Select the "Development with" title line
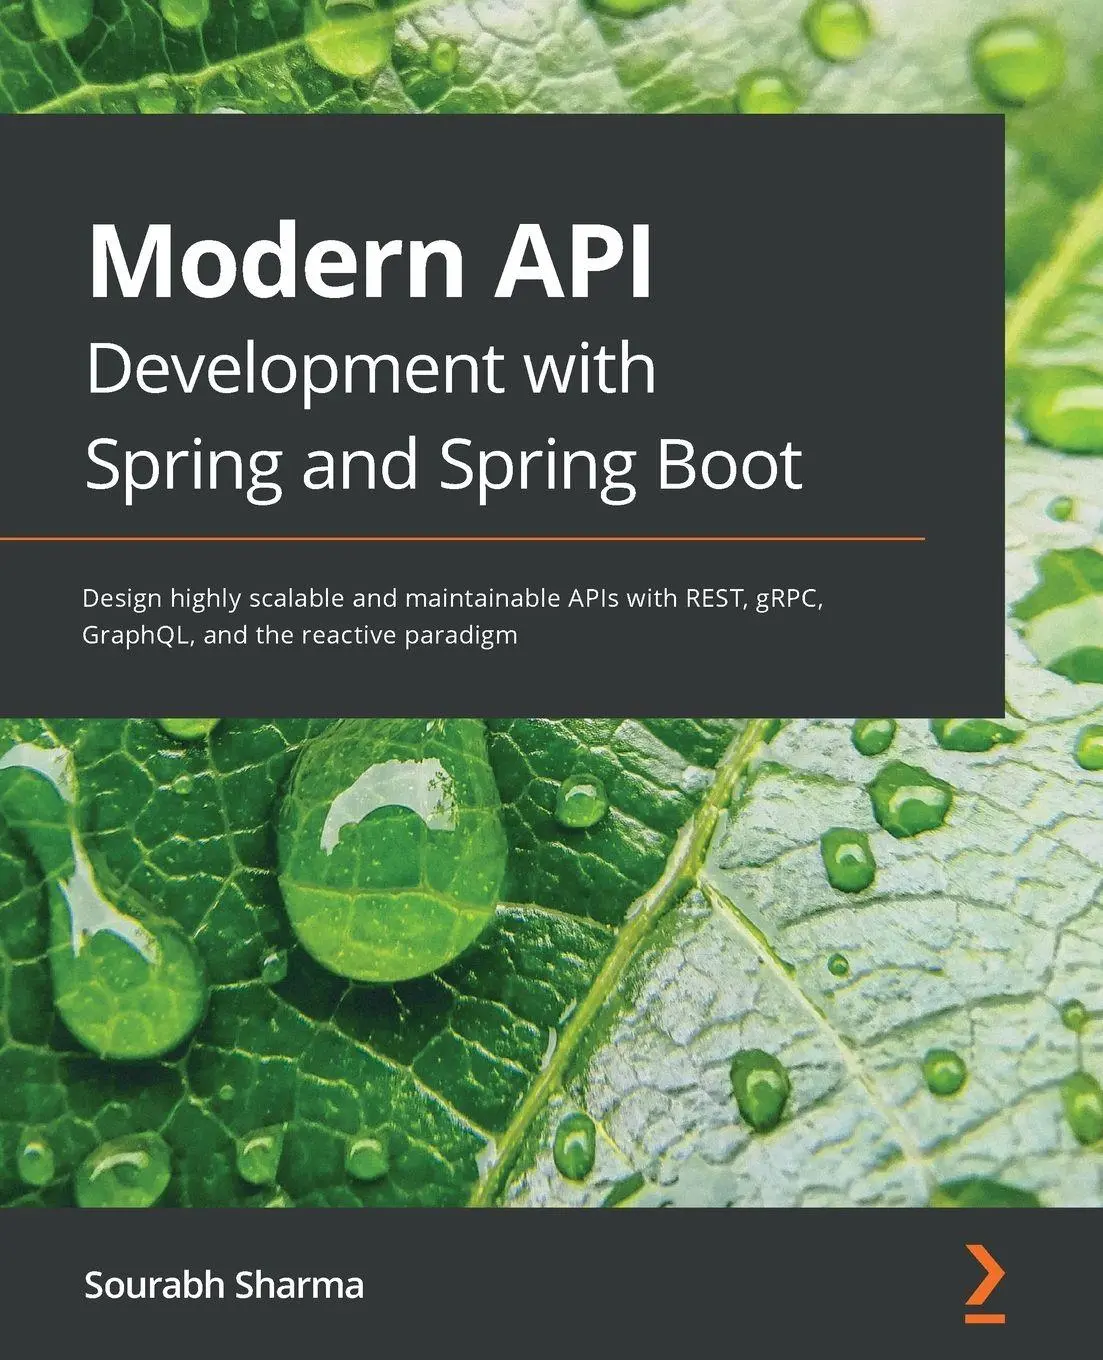1103x1360 pixels. tap(370, 370)
